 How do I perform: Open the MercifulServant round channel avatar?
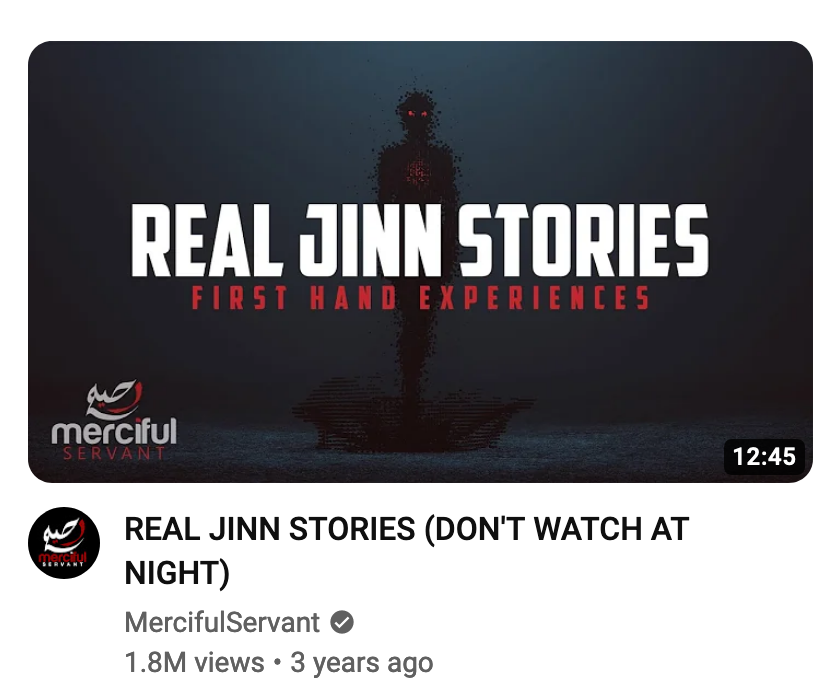(64, 543)
